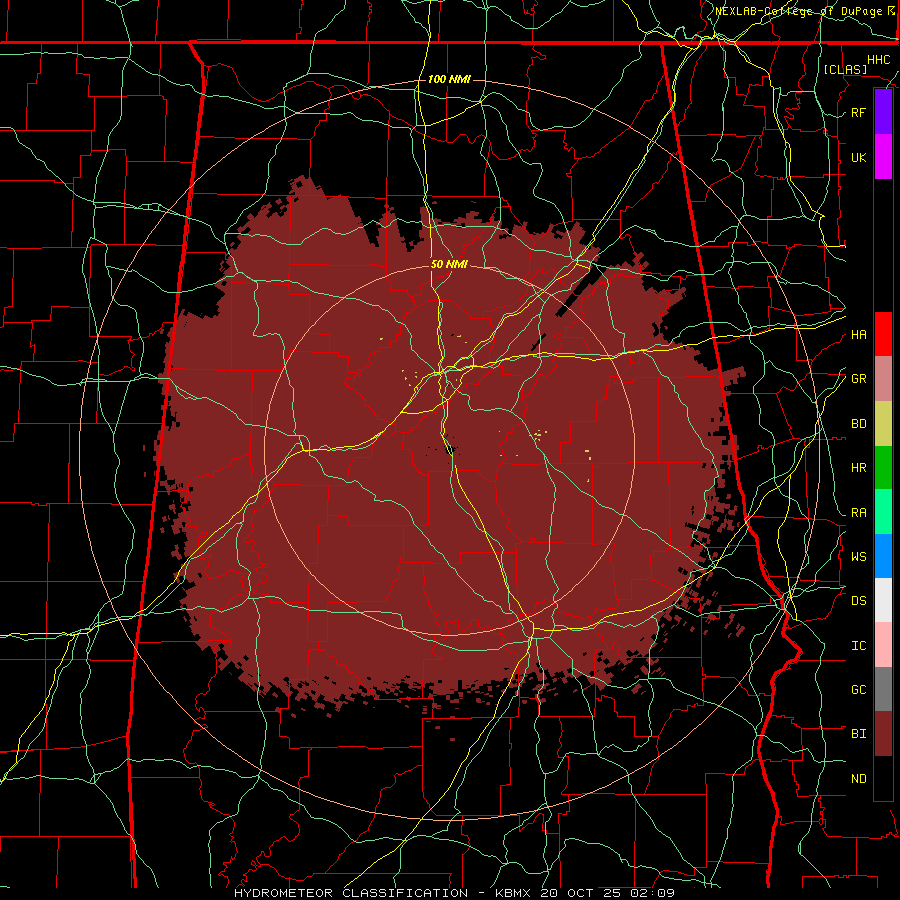Click the RA light green legend swatch
Viewport: 900px width, 900px height.
[x=883, y=512]
